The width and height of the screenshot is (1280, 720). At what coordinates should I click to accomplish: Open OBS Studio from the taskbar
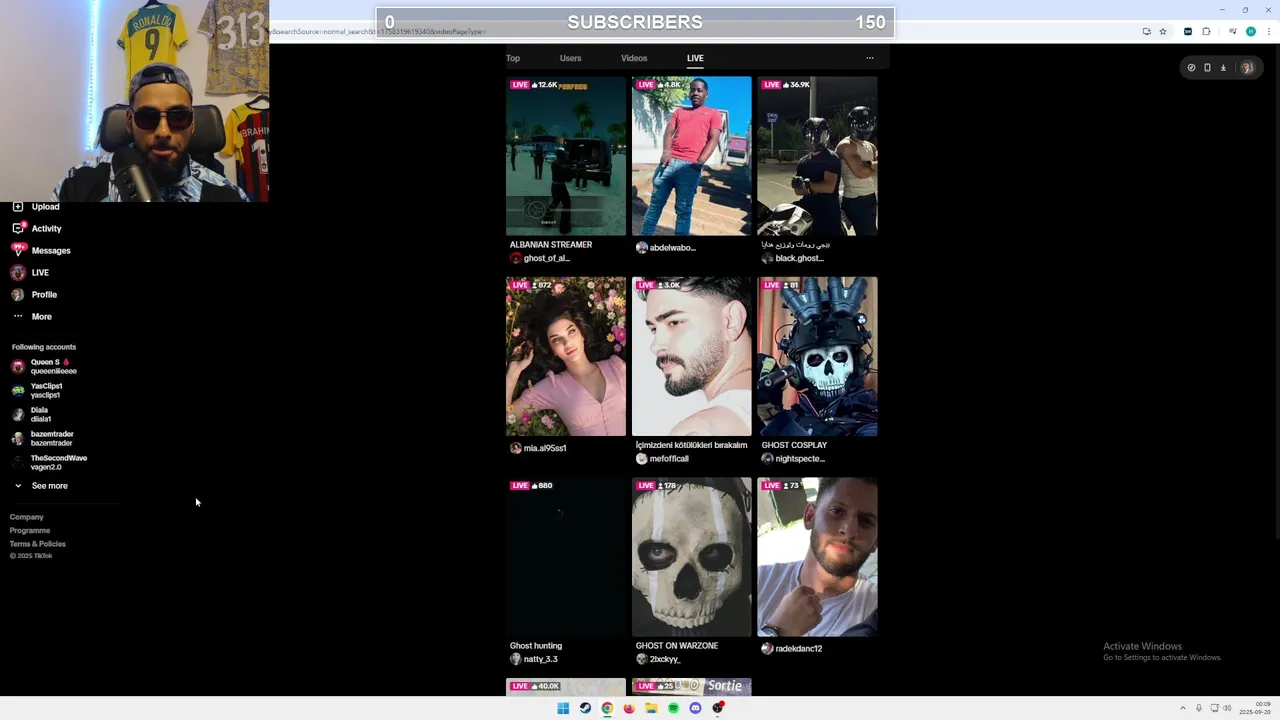click(718, 708)
